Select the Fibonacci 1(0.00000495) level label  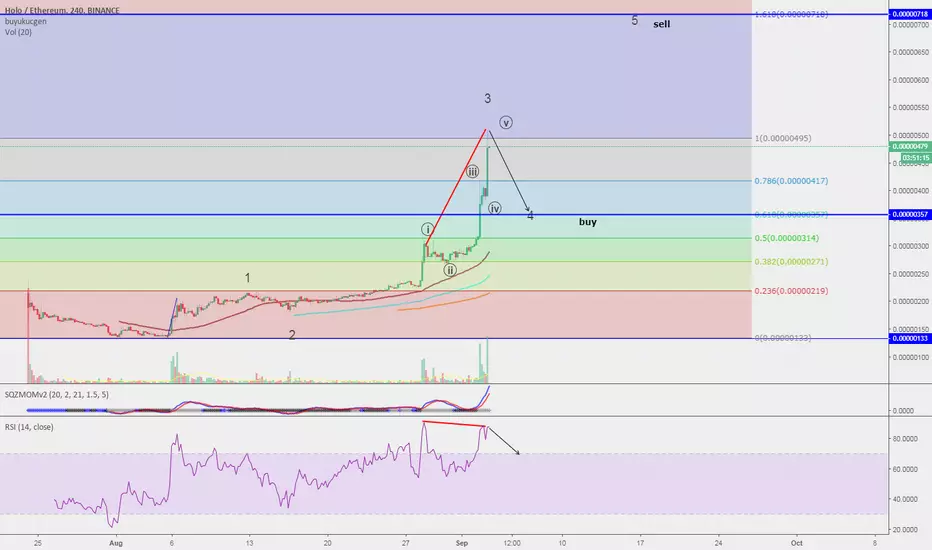coord(783,139)
